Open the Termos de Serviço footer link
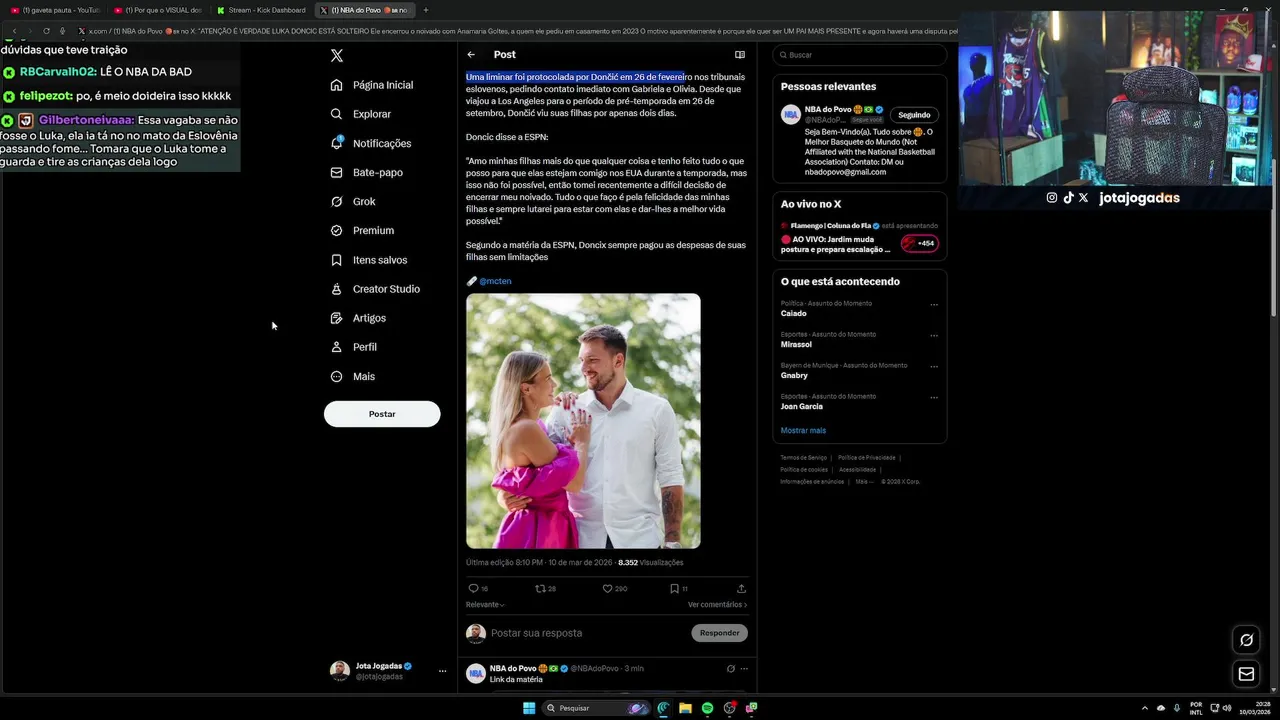The image size is (1280, 720). [804, 458]
